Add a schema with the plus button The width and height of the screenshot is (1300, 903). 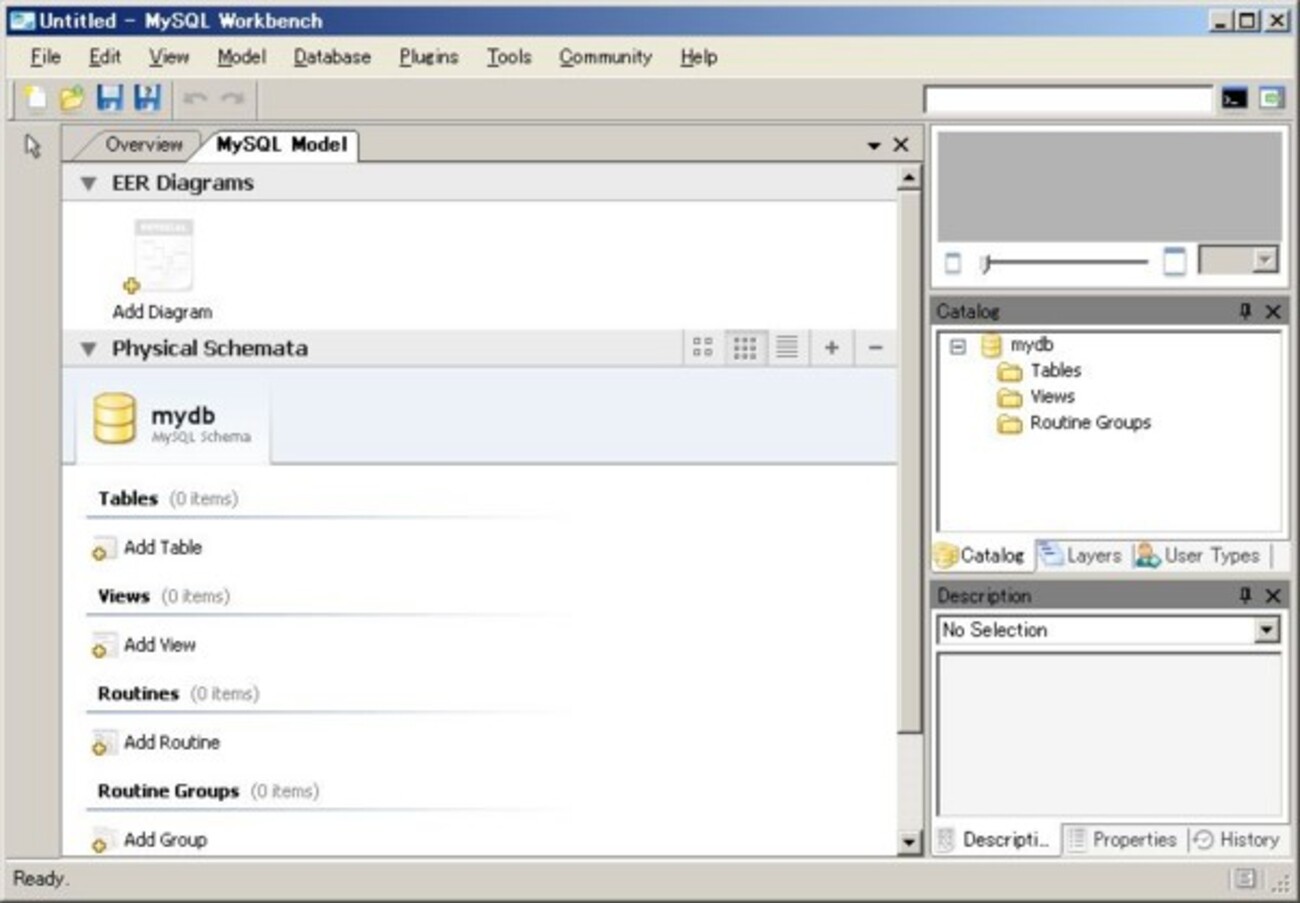pos(831,348)
